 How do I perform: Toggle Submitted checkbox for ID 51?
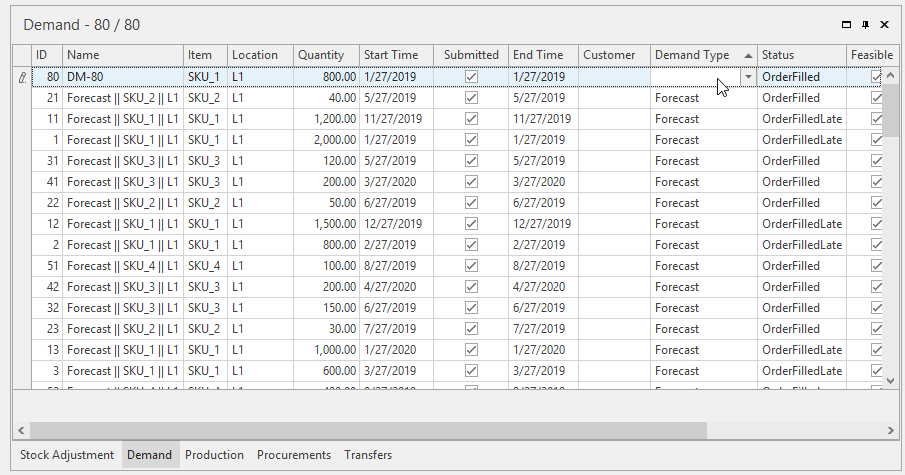(472, 265)
